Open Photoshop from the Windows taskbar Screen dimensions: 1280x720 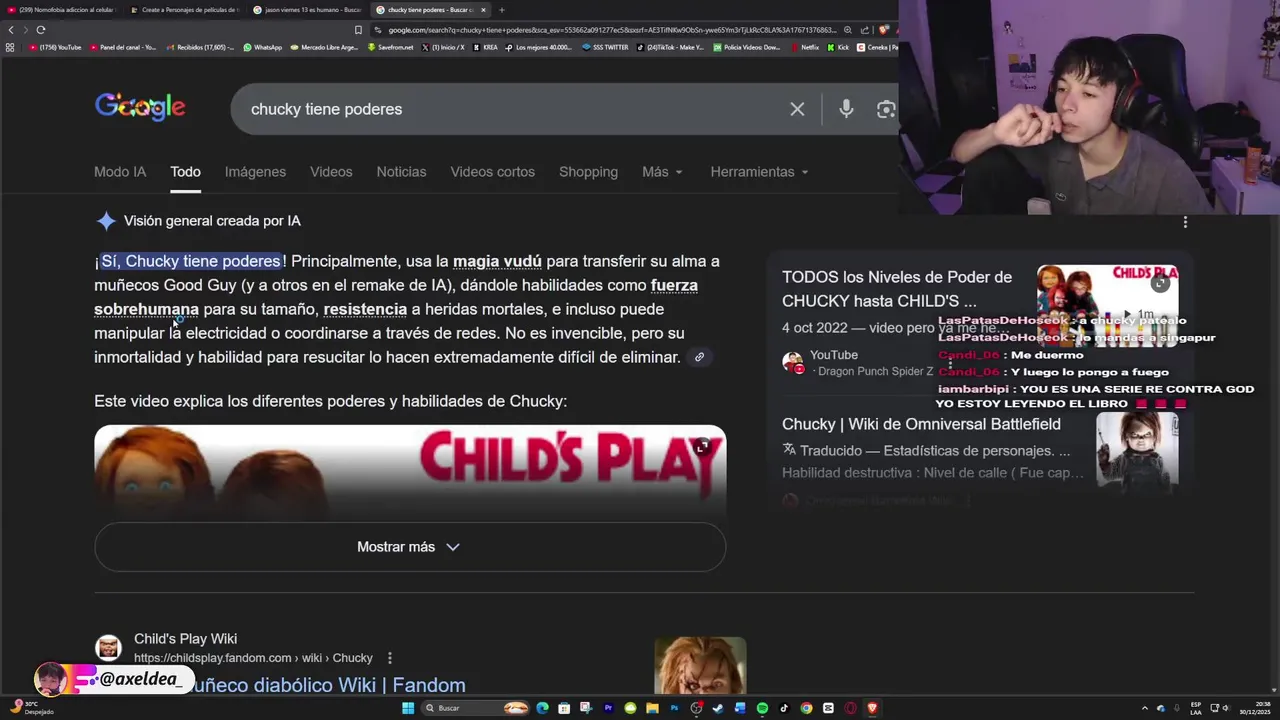pyautogui.click(x=674, y=708)
